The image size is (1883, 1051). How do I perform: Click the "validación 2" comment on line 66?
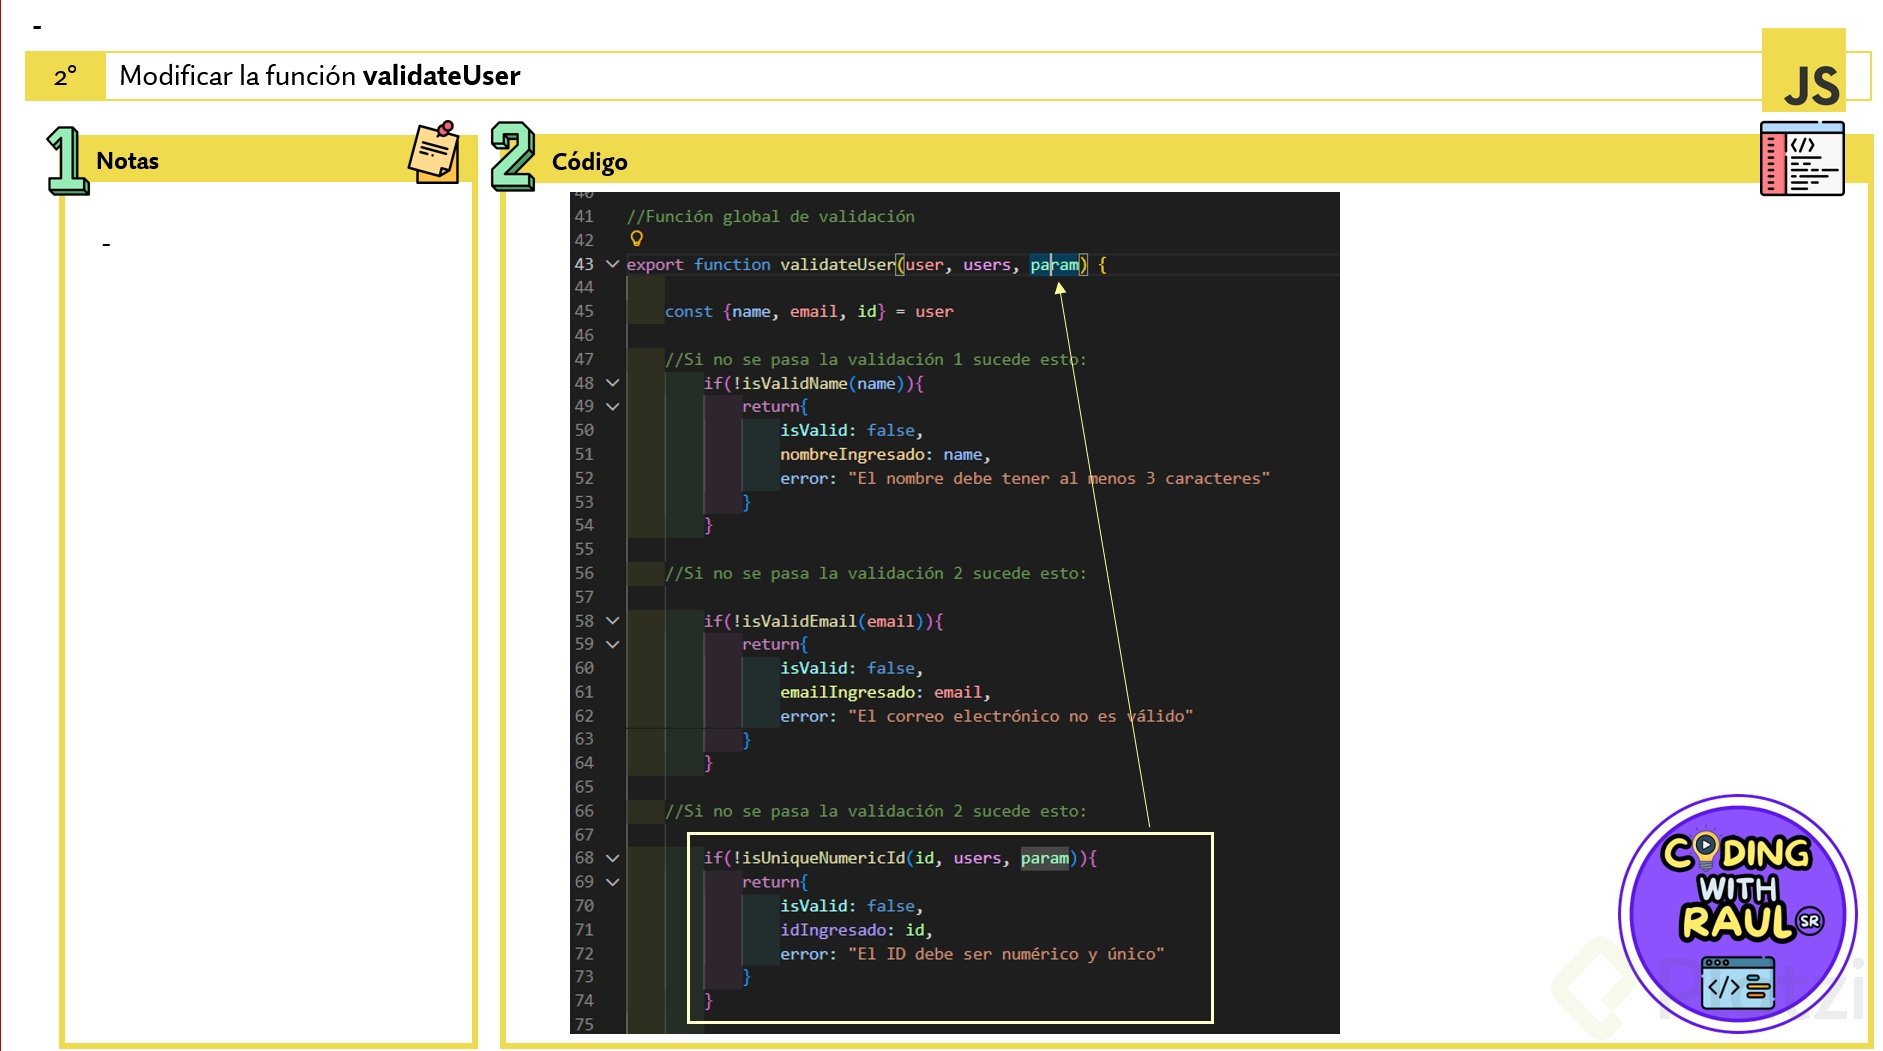pyautogui.click(x=875, y=812)
